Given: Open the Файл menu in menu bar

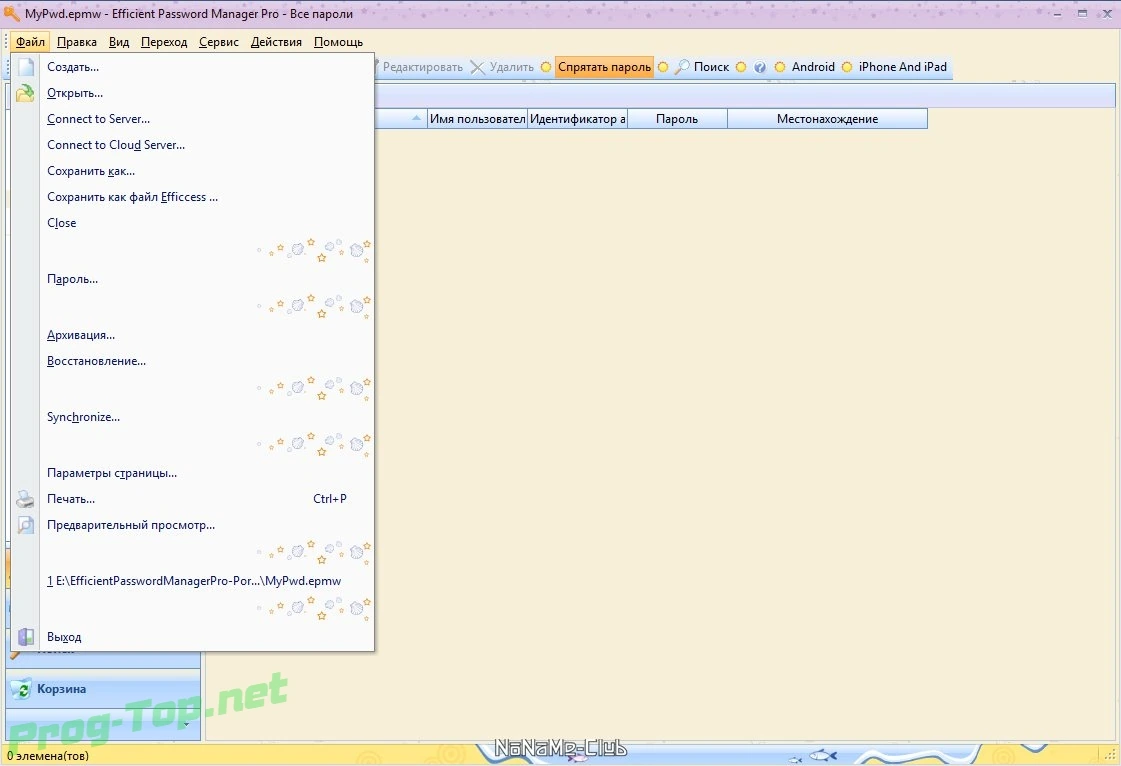Looking at the screenshot, I should click(31, 42).
